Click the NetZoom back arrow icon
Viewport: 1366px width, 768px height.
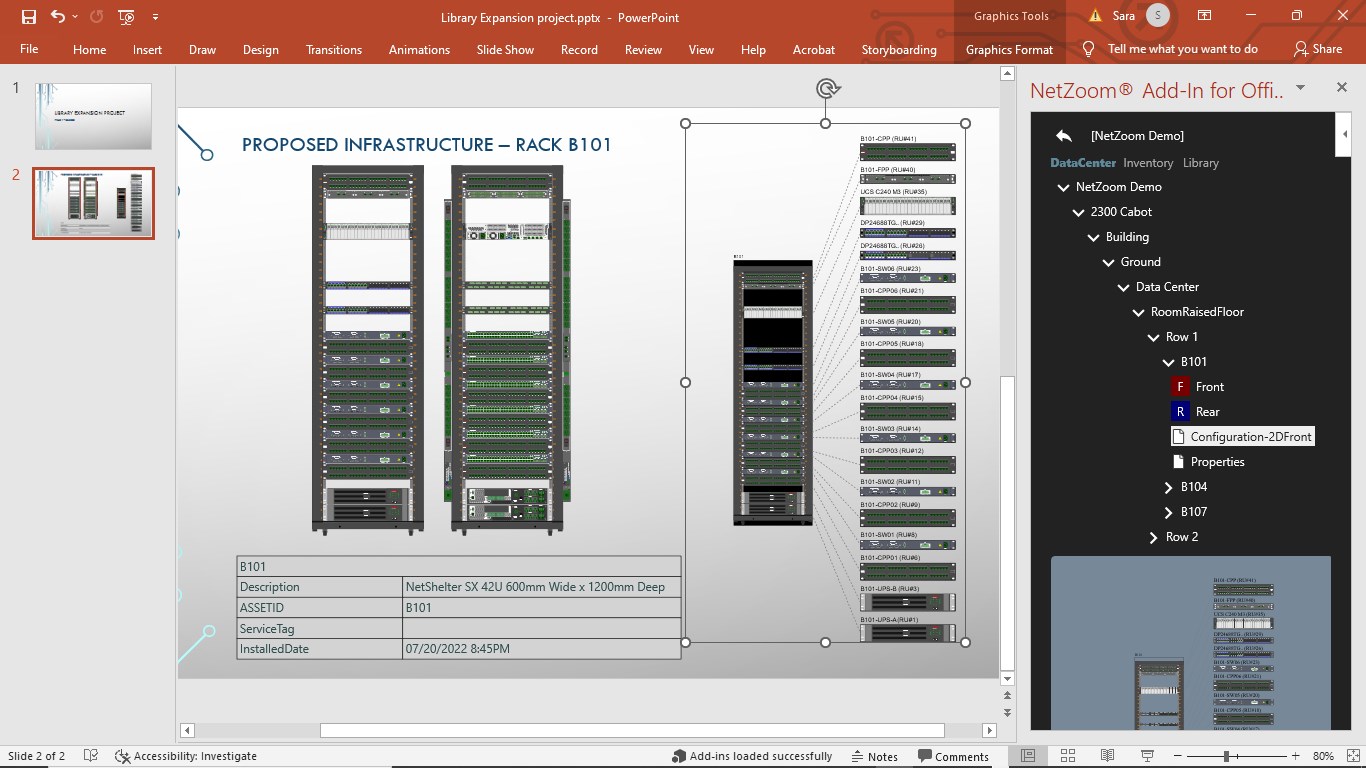point(1064,136)
